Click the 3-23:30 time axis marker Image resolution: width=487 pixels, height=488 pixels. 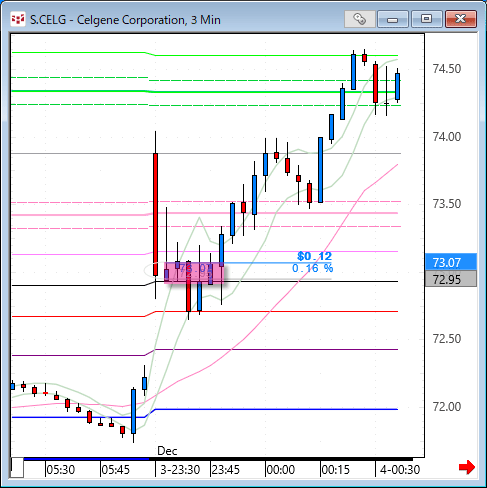click(x=180, y=470)
